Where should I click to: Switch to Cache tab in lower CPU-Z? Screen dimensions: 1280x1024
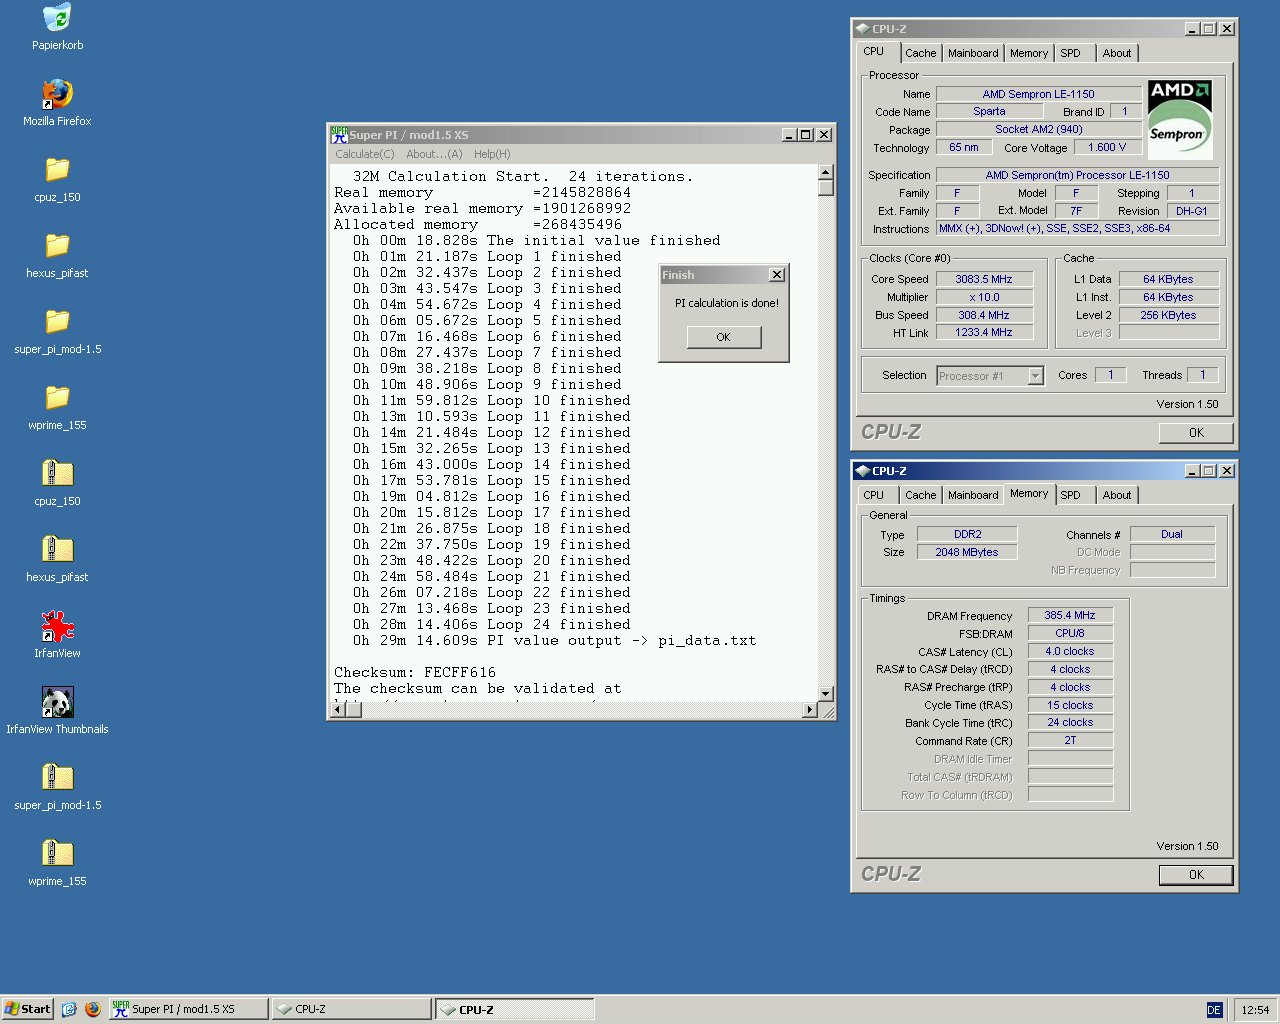click(x=920, y=495)
